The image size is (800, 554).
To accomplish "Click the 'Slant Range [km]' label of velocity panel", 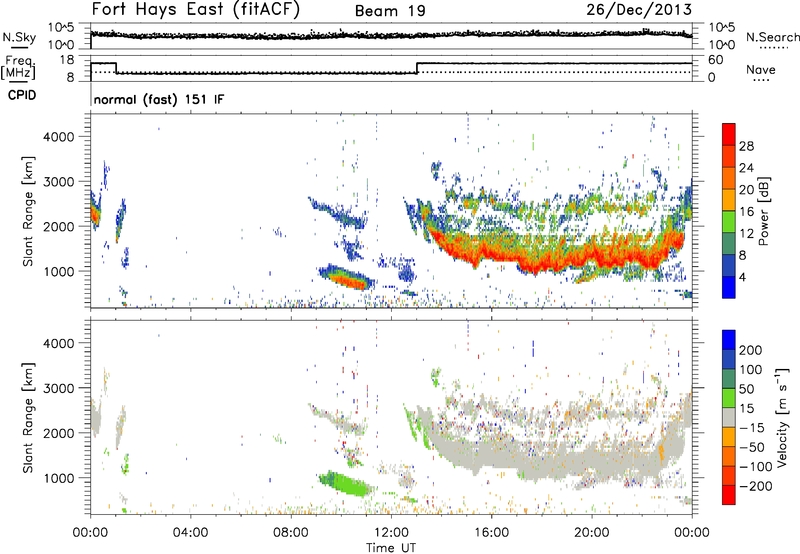I will tap(28, 418).
